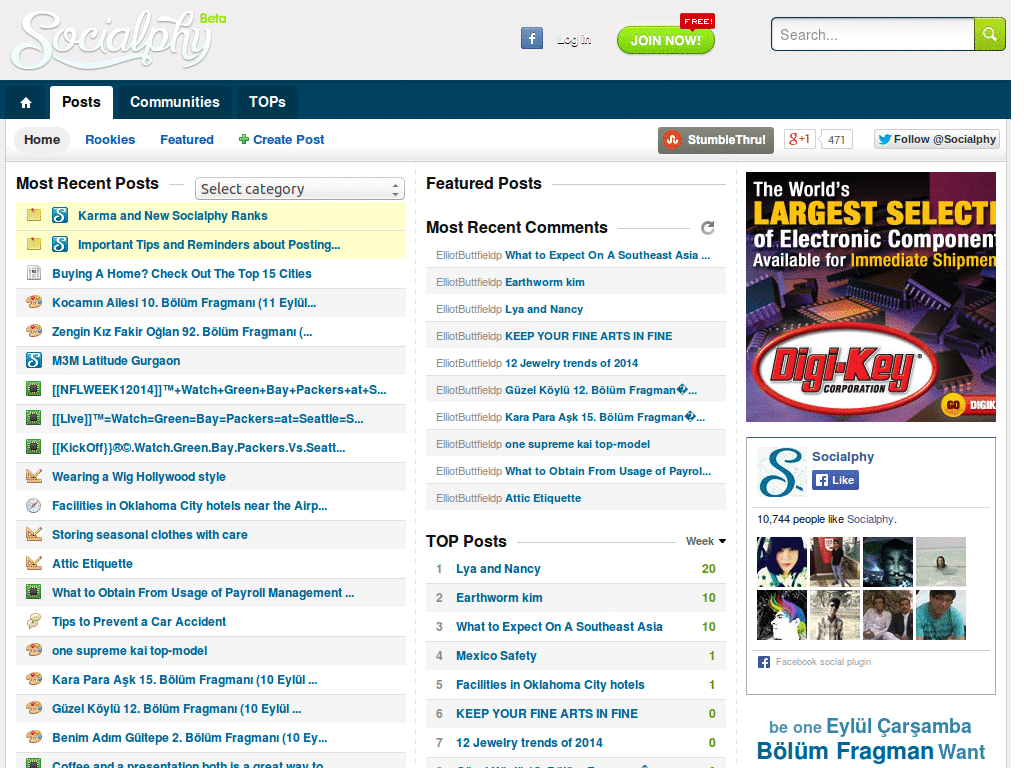Viewport: 1024px width, 768px height.
Task: Click the chart icon beside Attic Etiquette post
Action: pyautogui.click(x=34, y=563)
